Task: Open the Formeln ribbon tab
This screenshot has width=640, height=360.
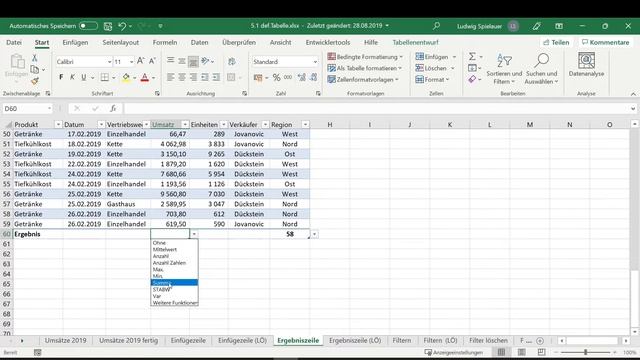Action: point(165,42)
